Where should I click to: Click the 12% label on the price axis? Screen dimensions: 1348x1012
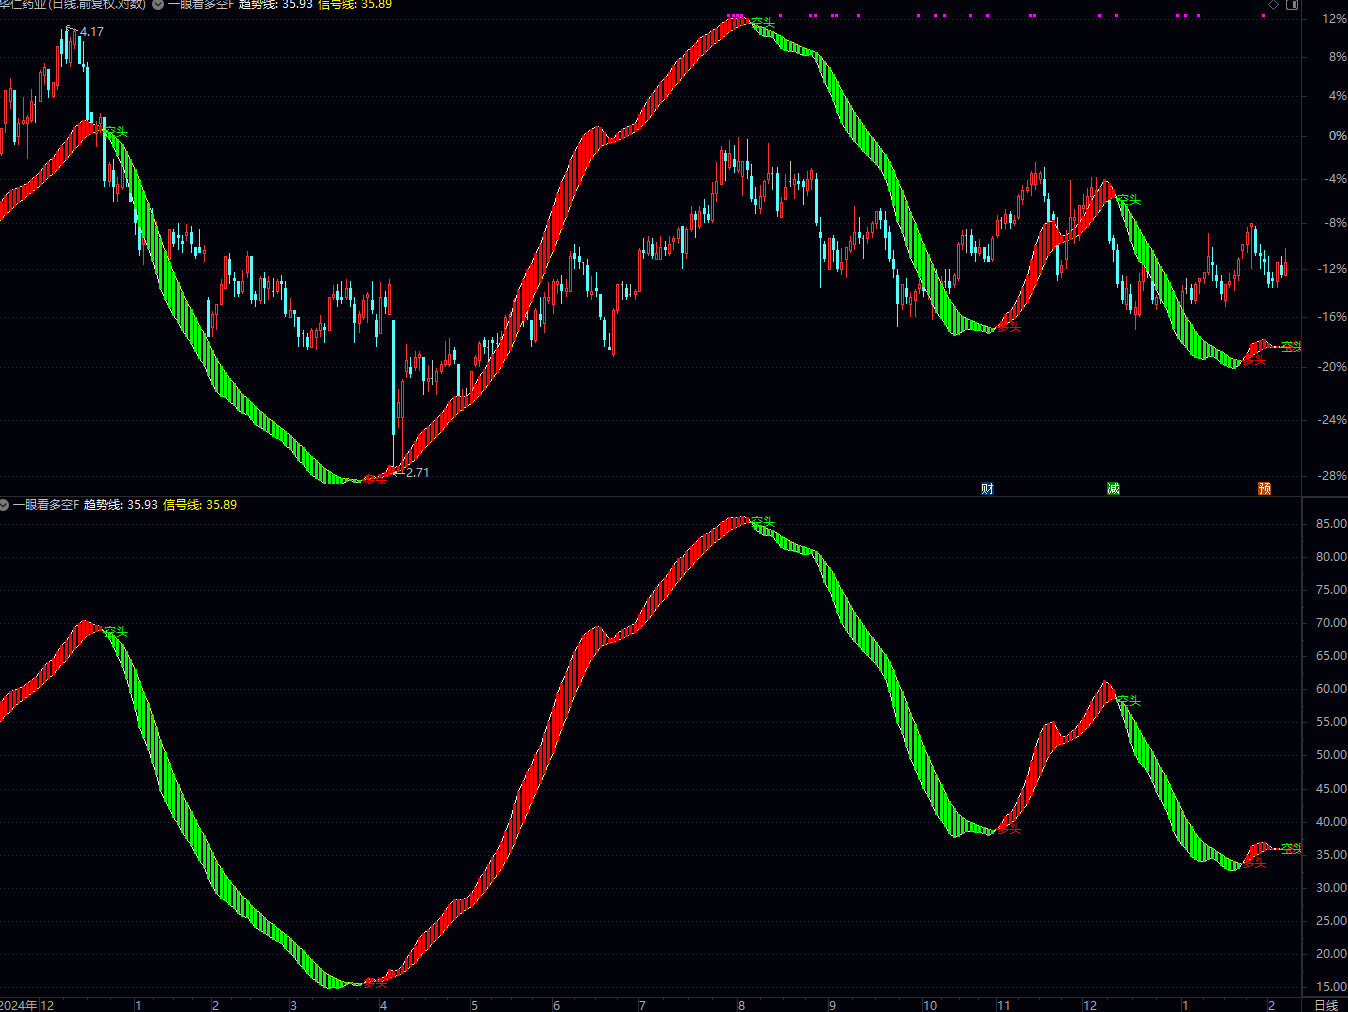point(1335,19)
